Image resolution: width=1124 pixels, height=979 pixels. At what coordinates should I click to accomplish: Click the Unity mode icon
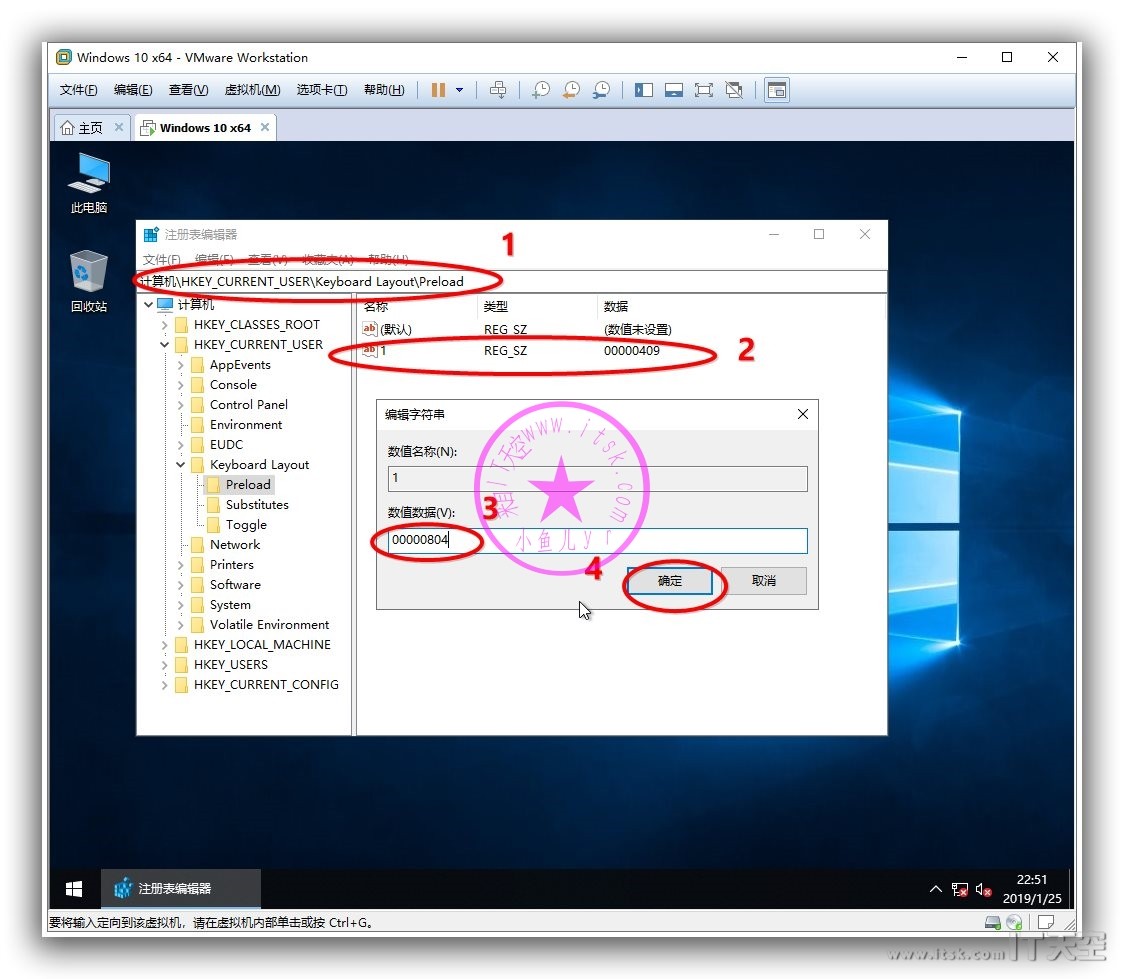[734, 90]
